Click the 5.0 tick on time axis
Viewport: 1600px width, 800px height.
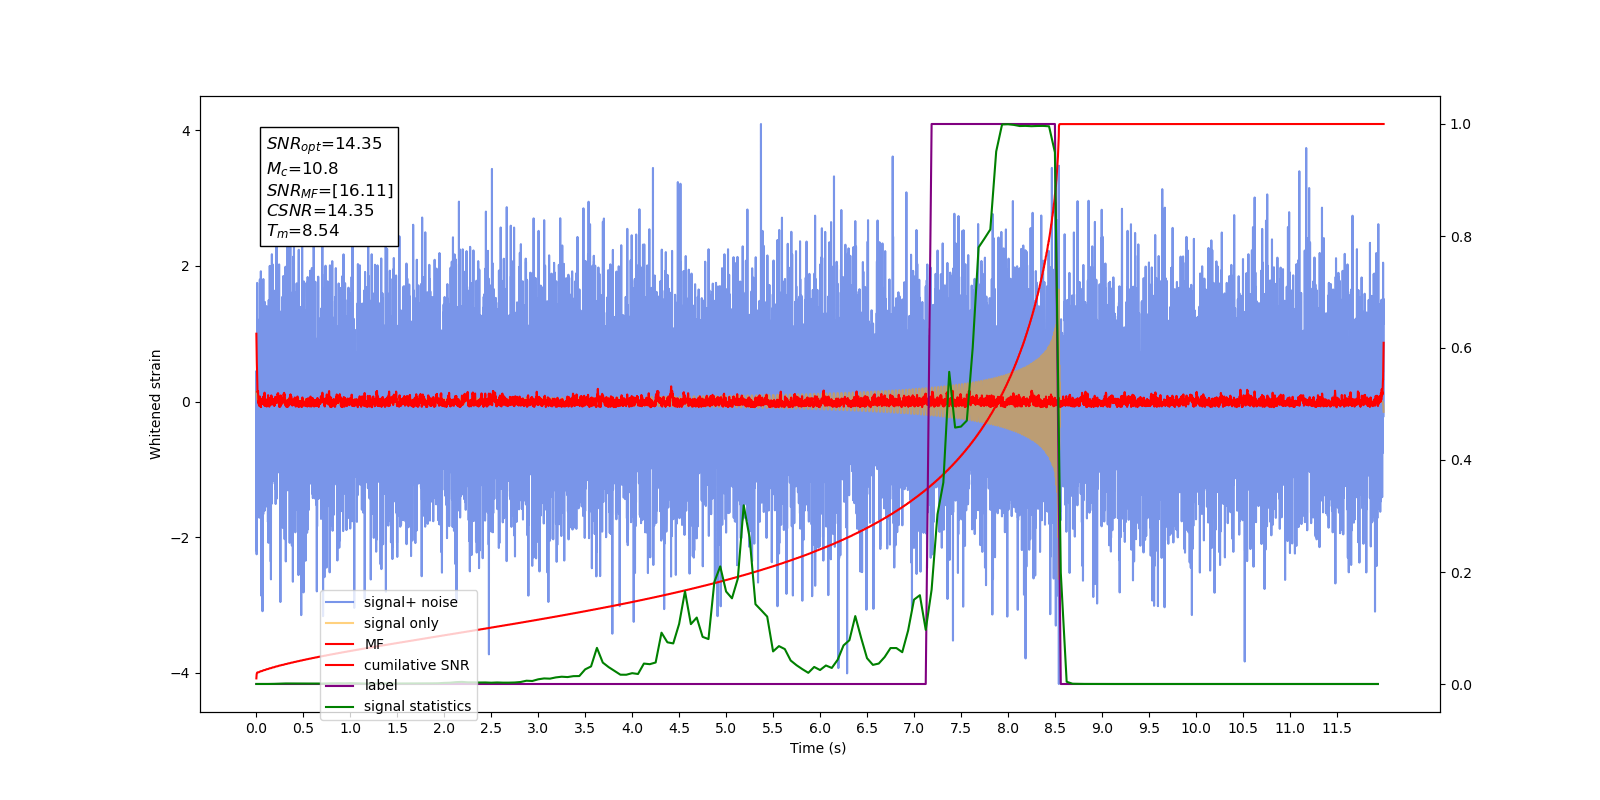(x=726, y=728)
